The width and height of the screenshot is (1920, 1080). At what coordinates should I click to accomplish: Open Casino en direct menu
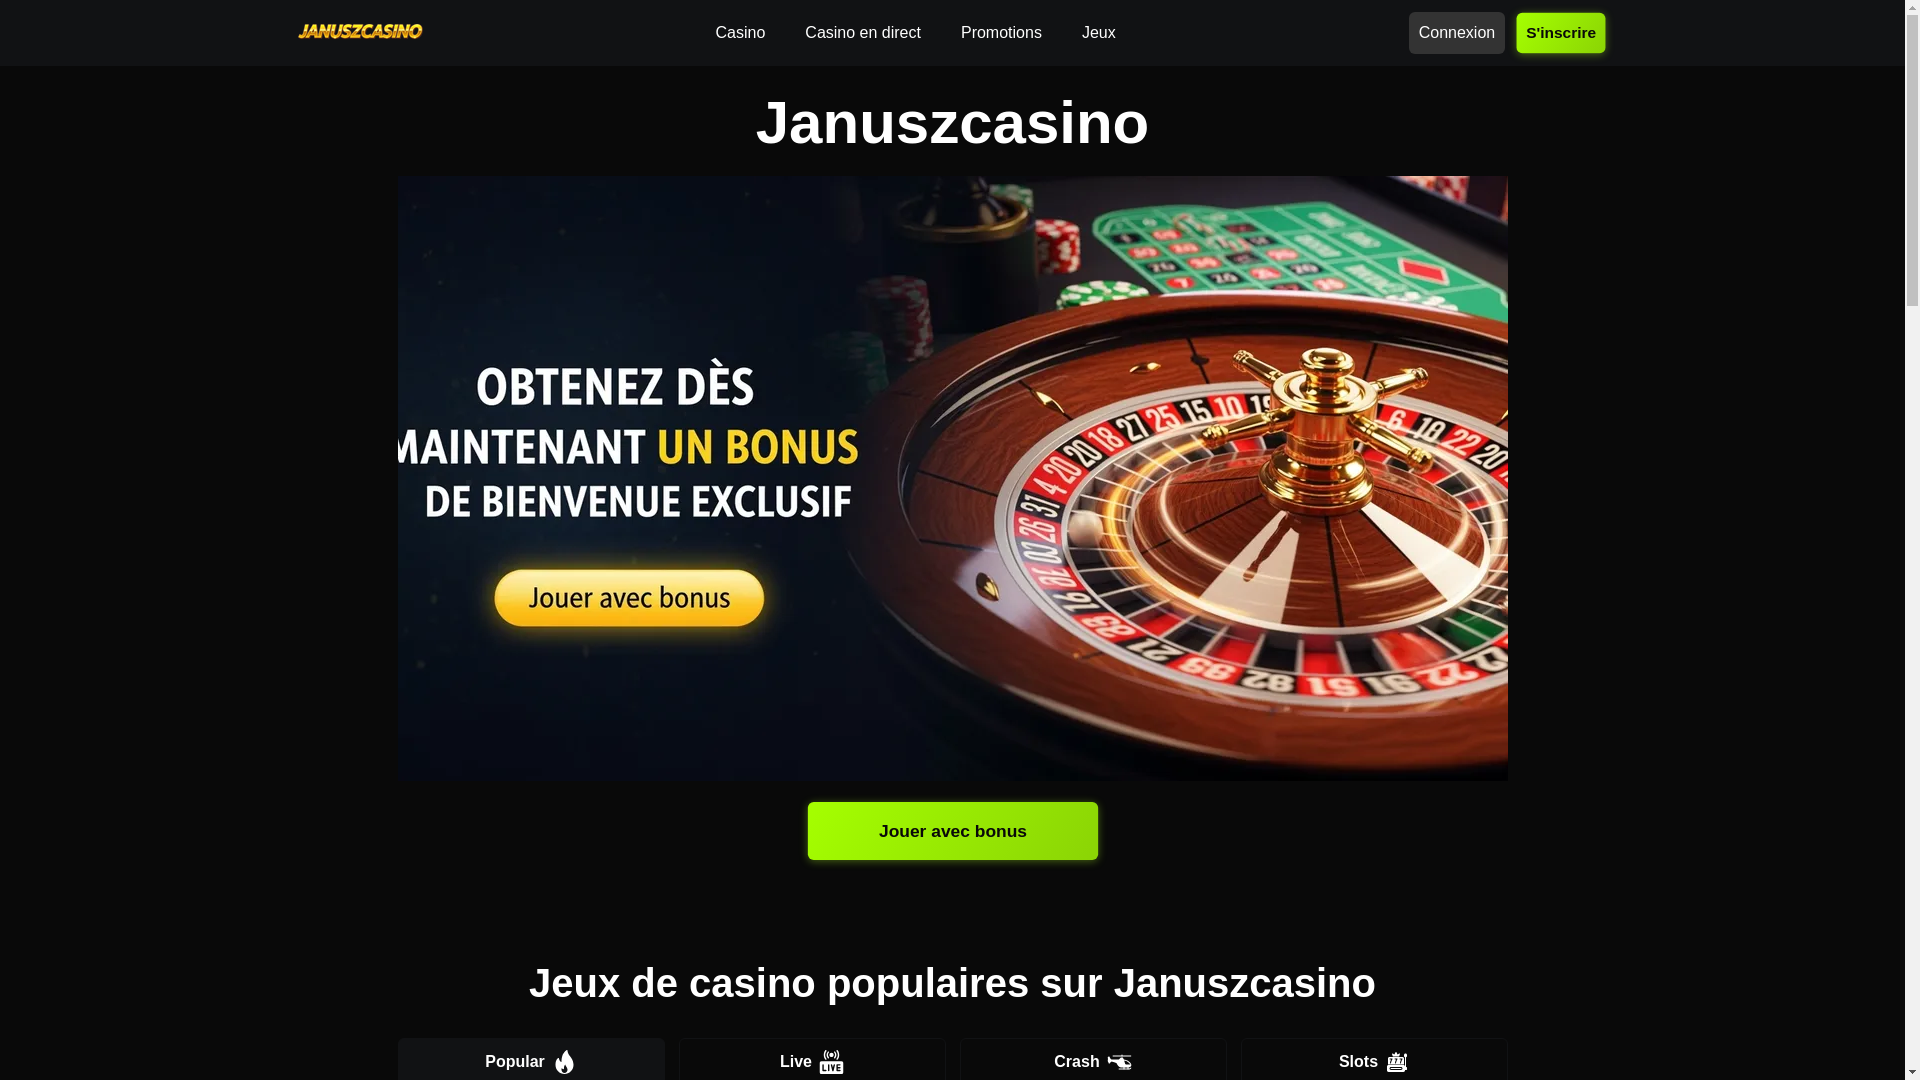tap(863, 33)
